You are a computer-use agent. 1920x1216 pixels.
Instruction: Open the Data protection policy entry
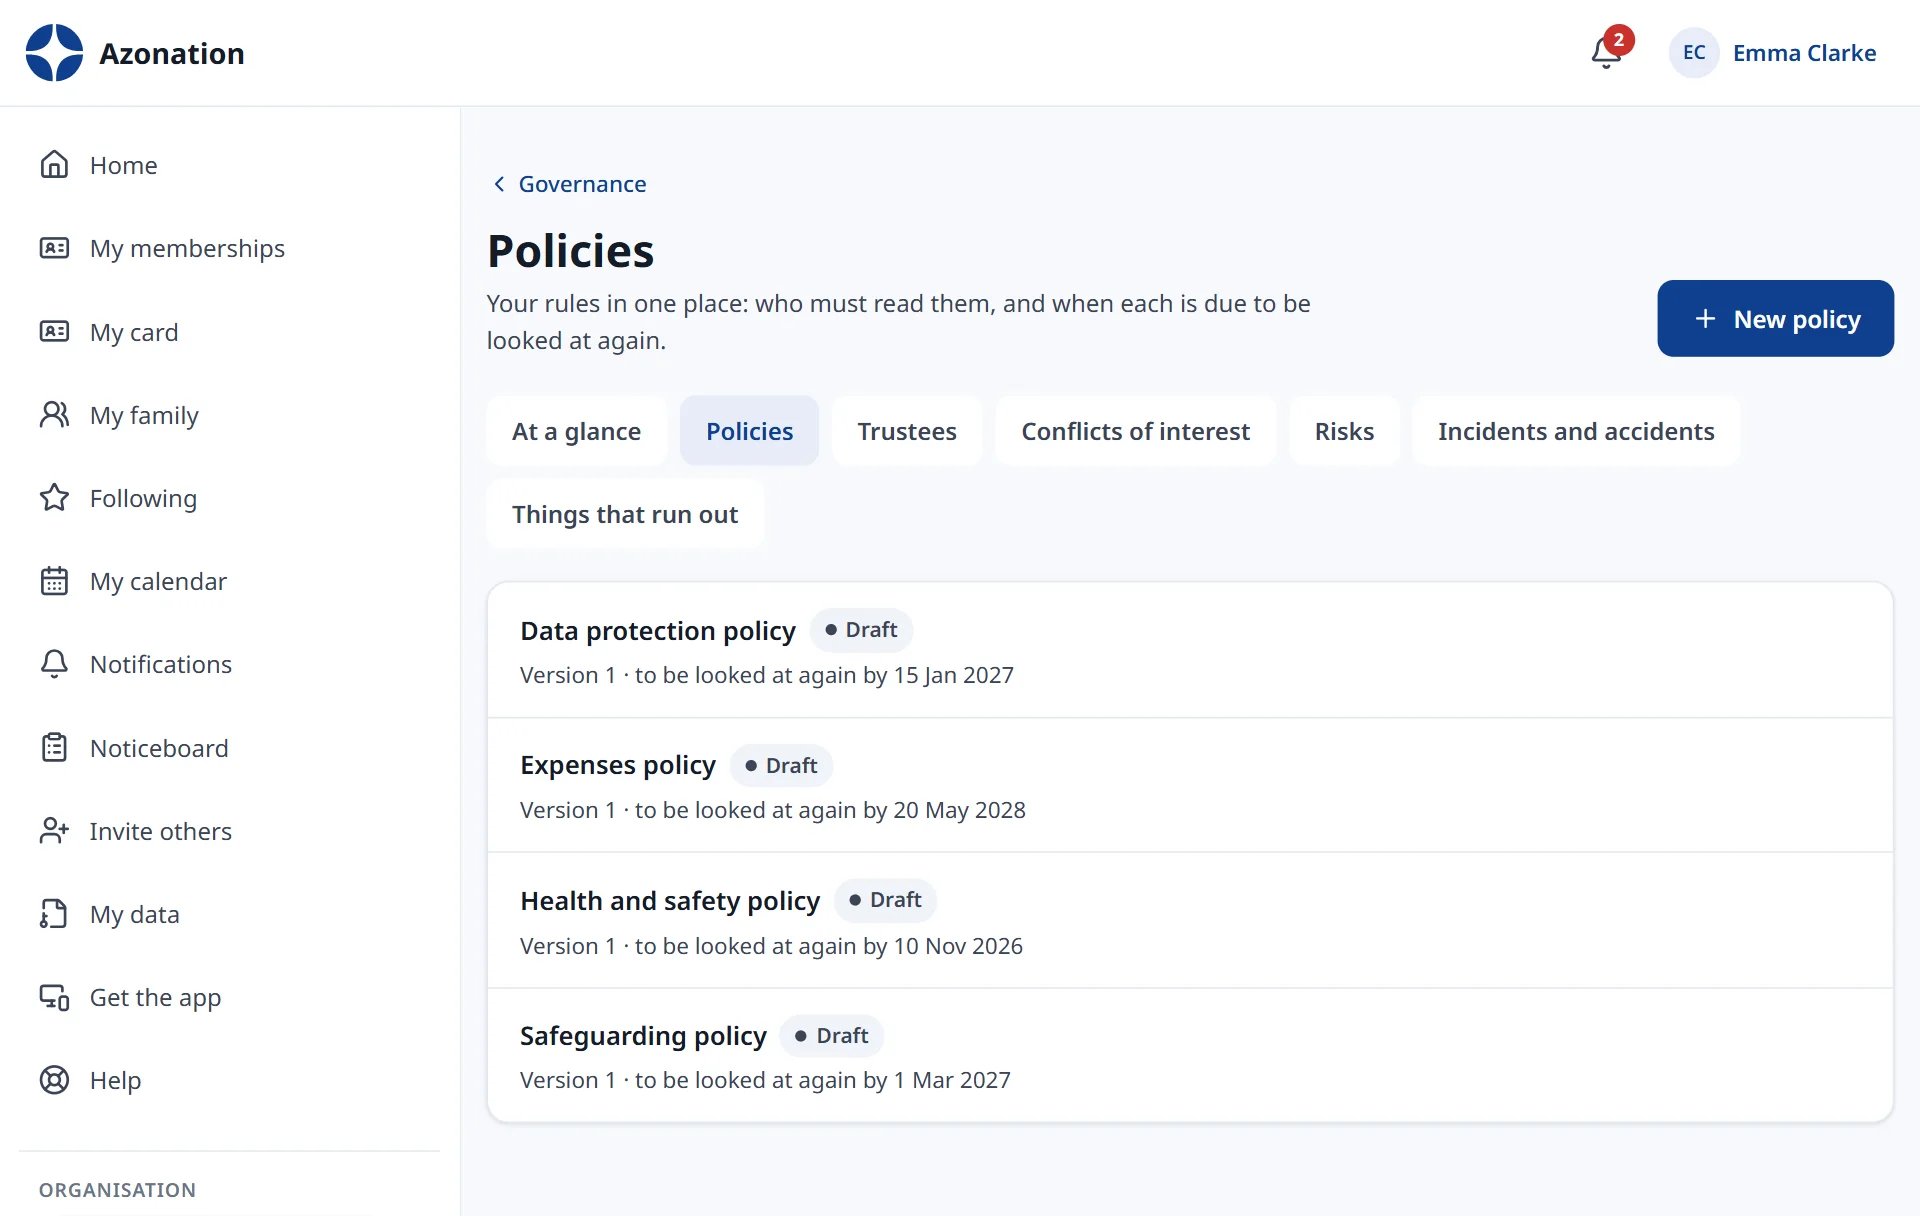pyautogui.click(x=1190, y=650)
